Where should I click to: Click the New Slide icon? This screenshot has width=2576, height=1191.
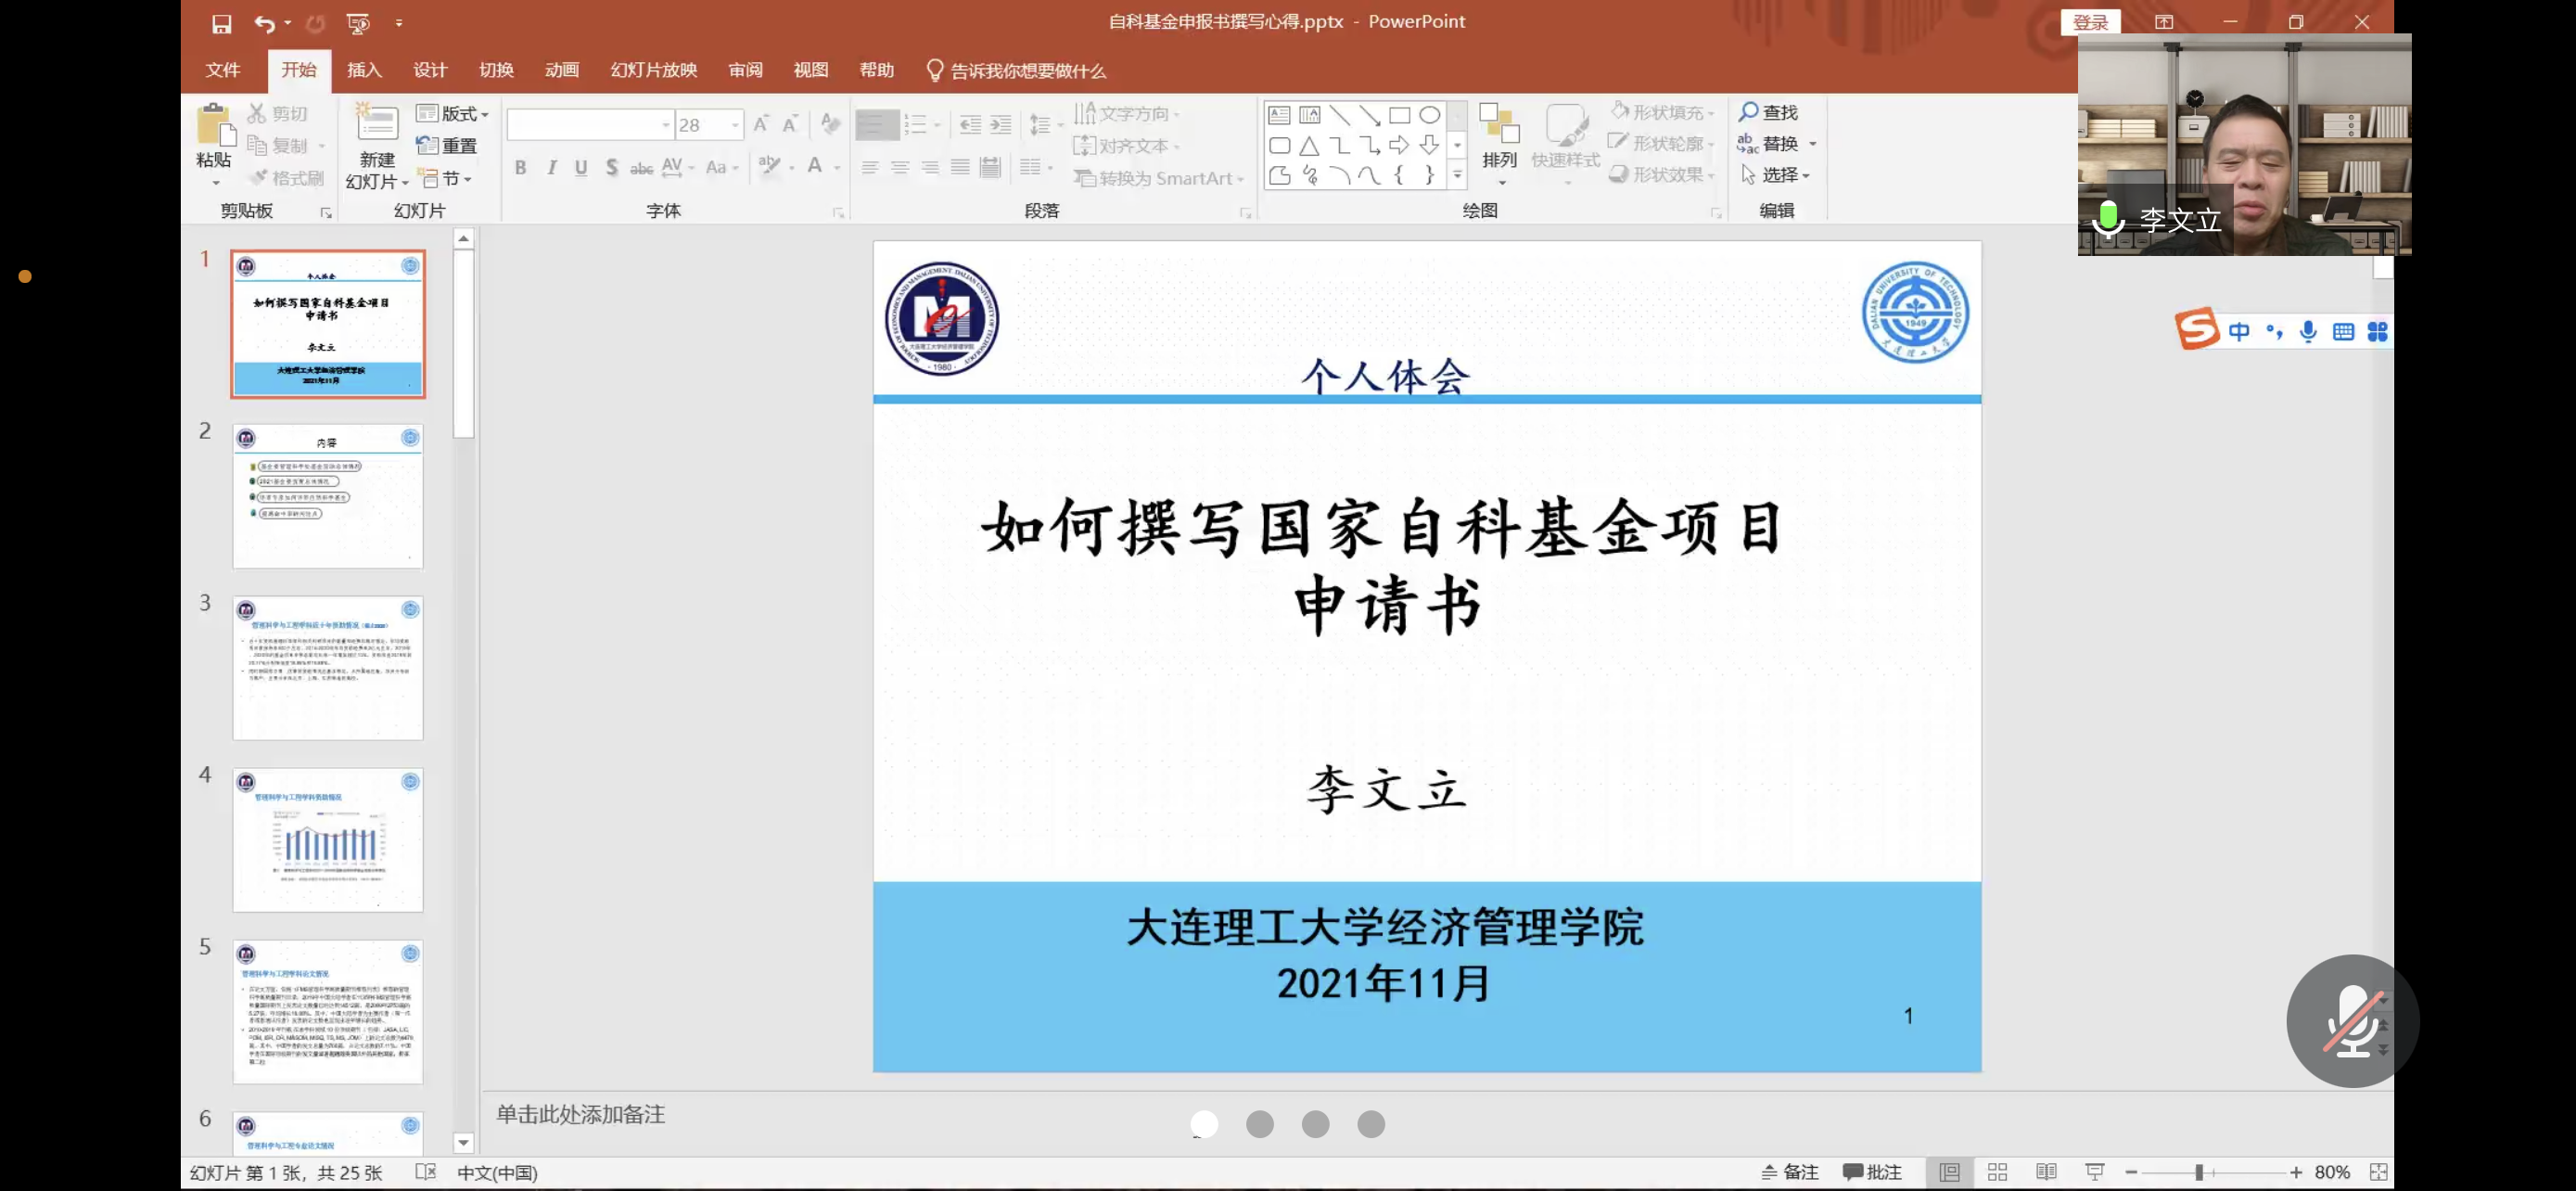click(x=377, y=124)
